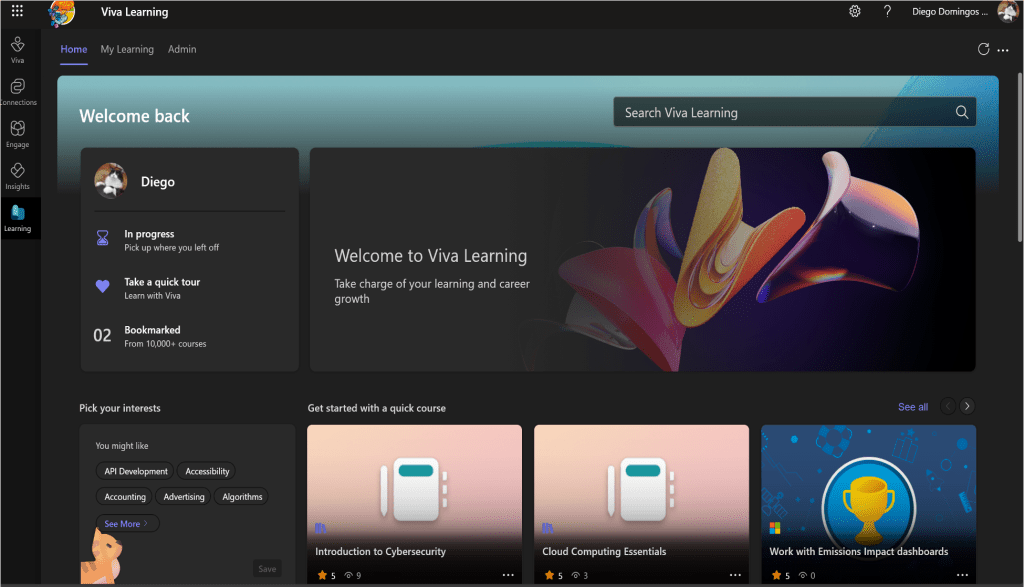
Task: Switch to the Admin tab
Action: click(182, 49)
